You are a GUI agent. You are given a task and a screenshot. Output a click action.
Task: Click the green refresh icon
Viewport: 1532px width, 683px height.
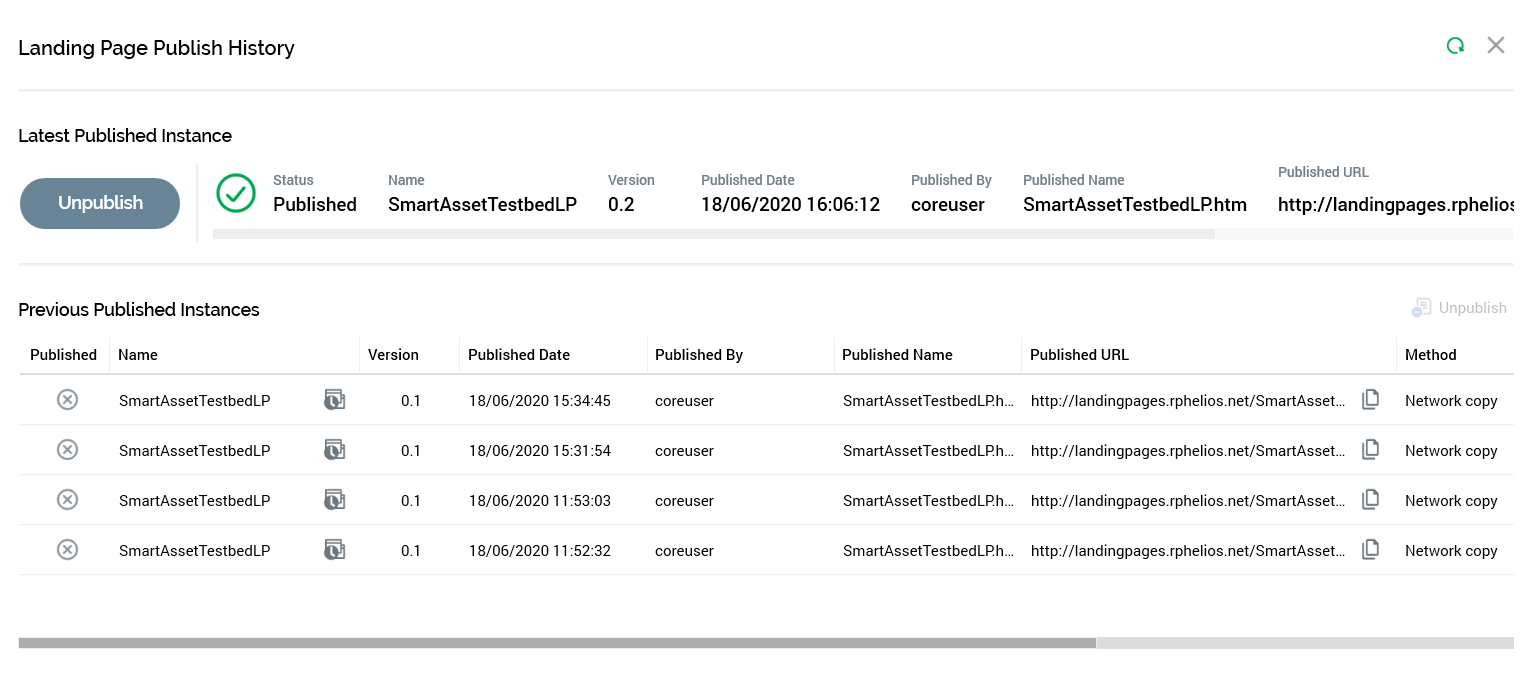point(1455,46)
